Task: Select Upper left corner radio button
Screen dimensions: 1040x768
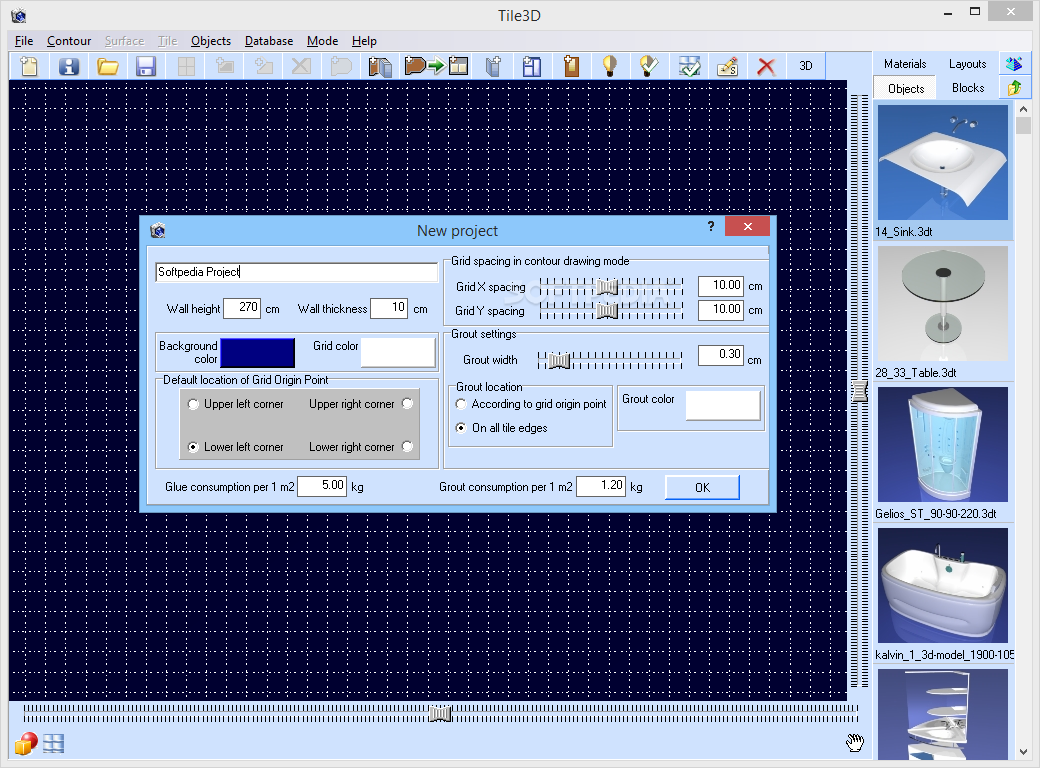Action: 193,404
